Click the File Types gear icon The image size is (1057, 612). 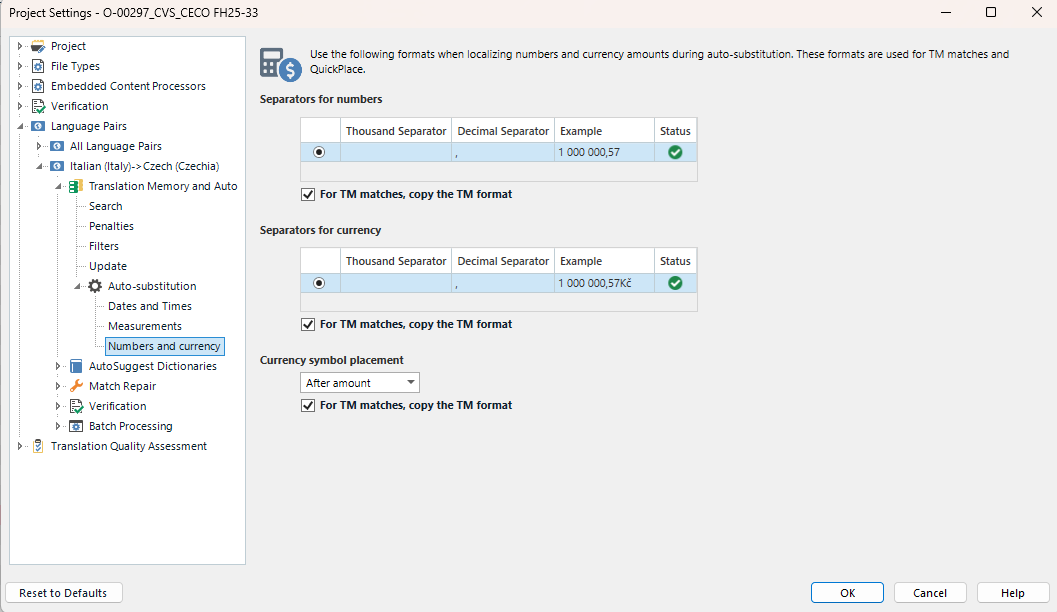coord(38,66)
